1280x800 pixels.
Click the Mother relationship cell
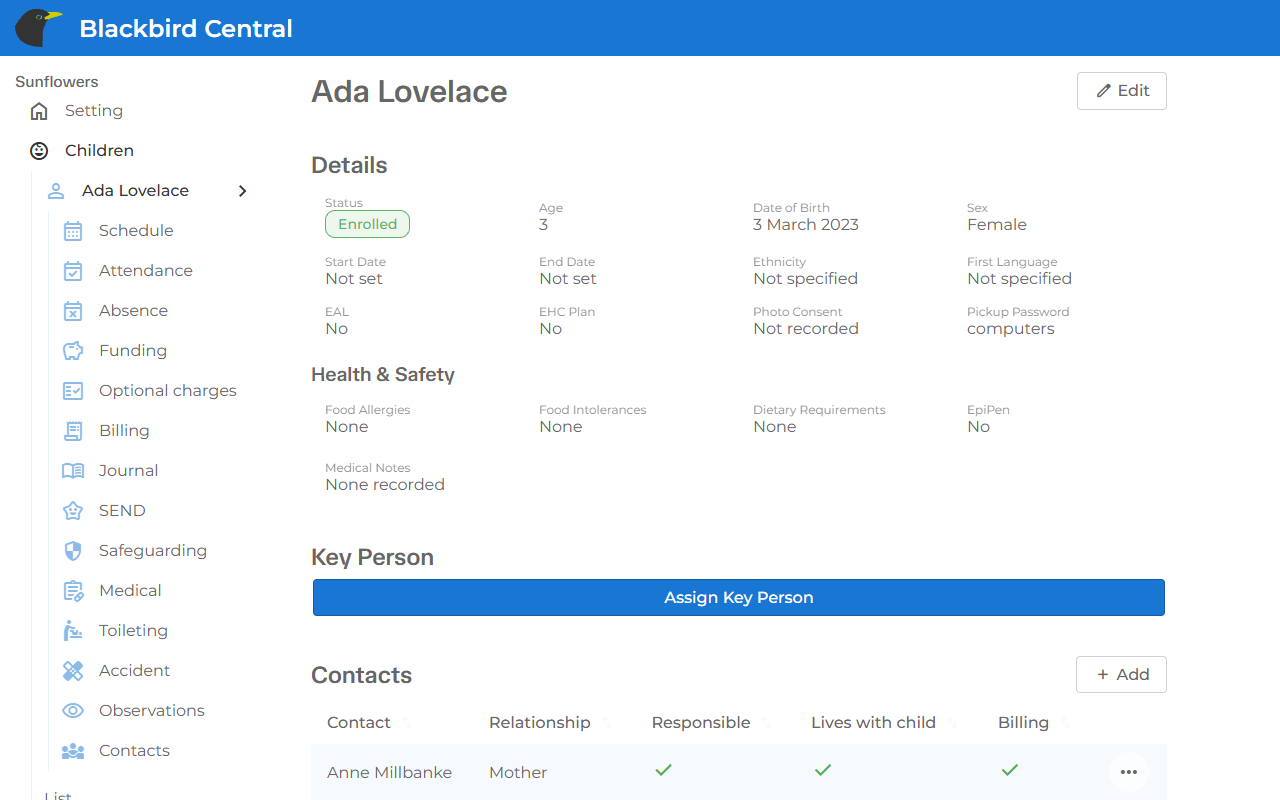pos(518,773)
